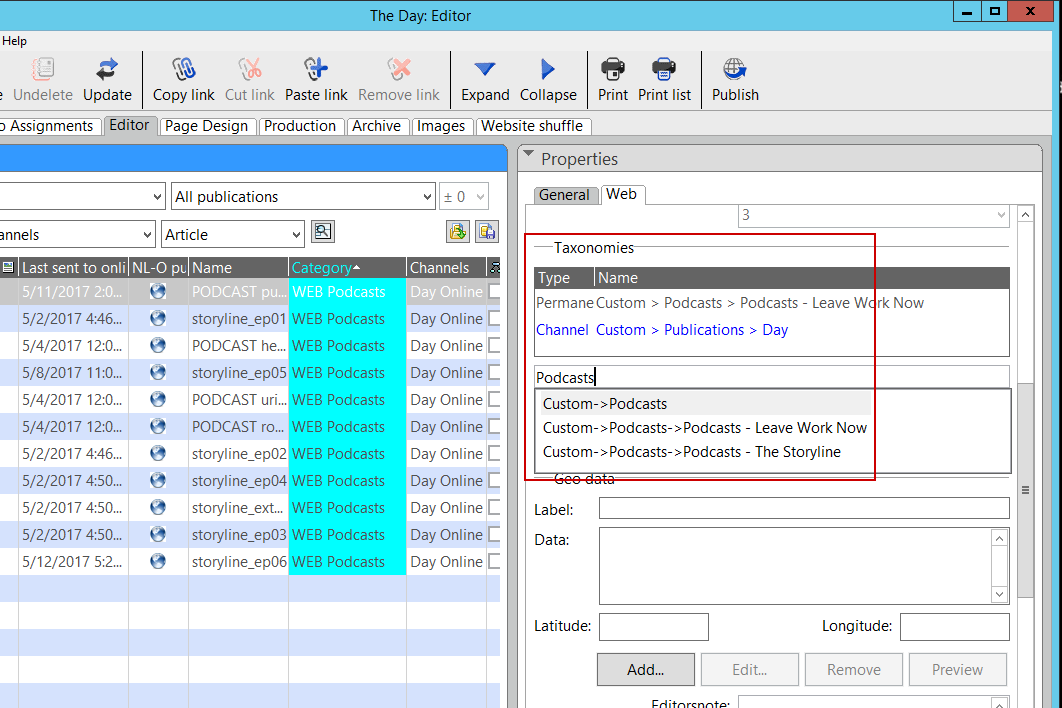This screenshot has height=708, width=1062.
Task: Tick checkbox in PODCAST pu... row
Action: pos(494,291)
